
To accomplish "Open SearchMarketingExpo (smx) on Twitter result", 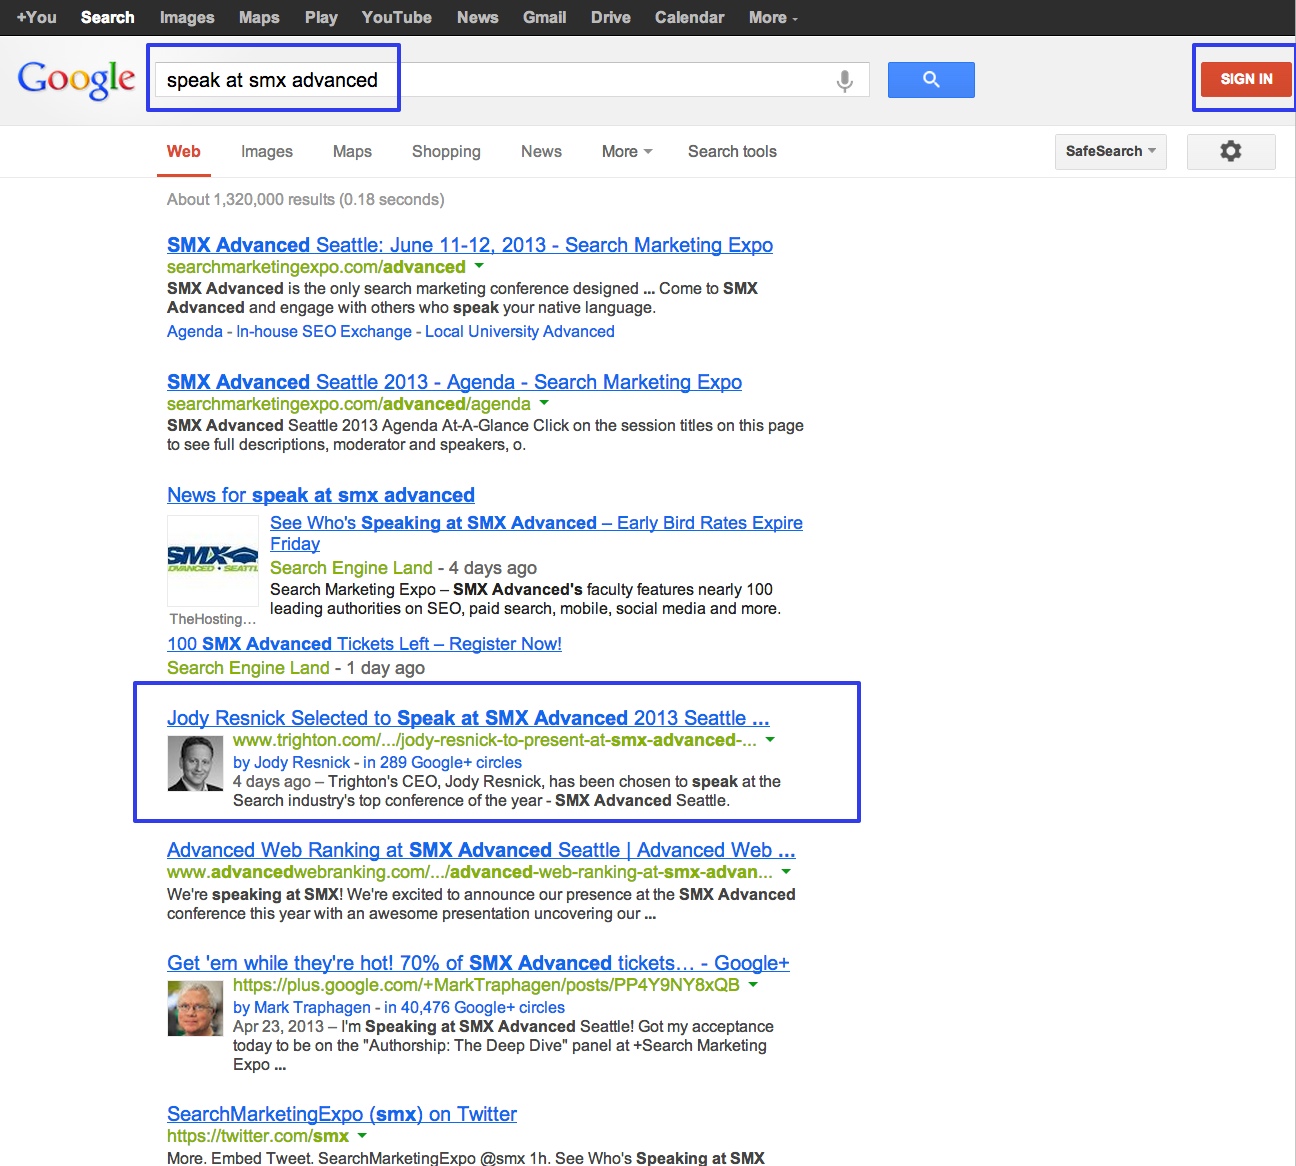I will [x=342, y=1114].
